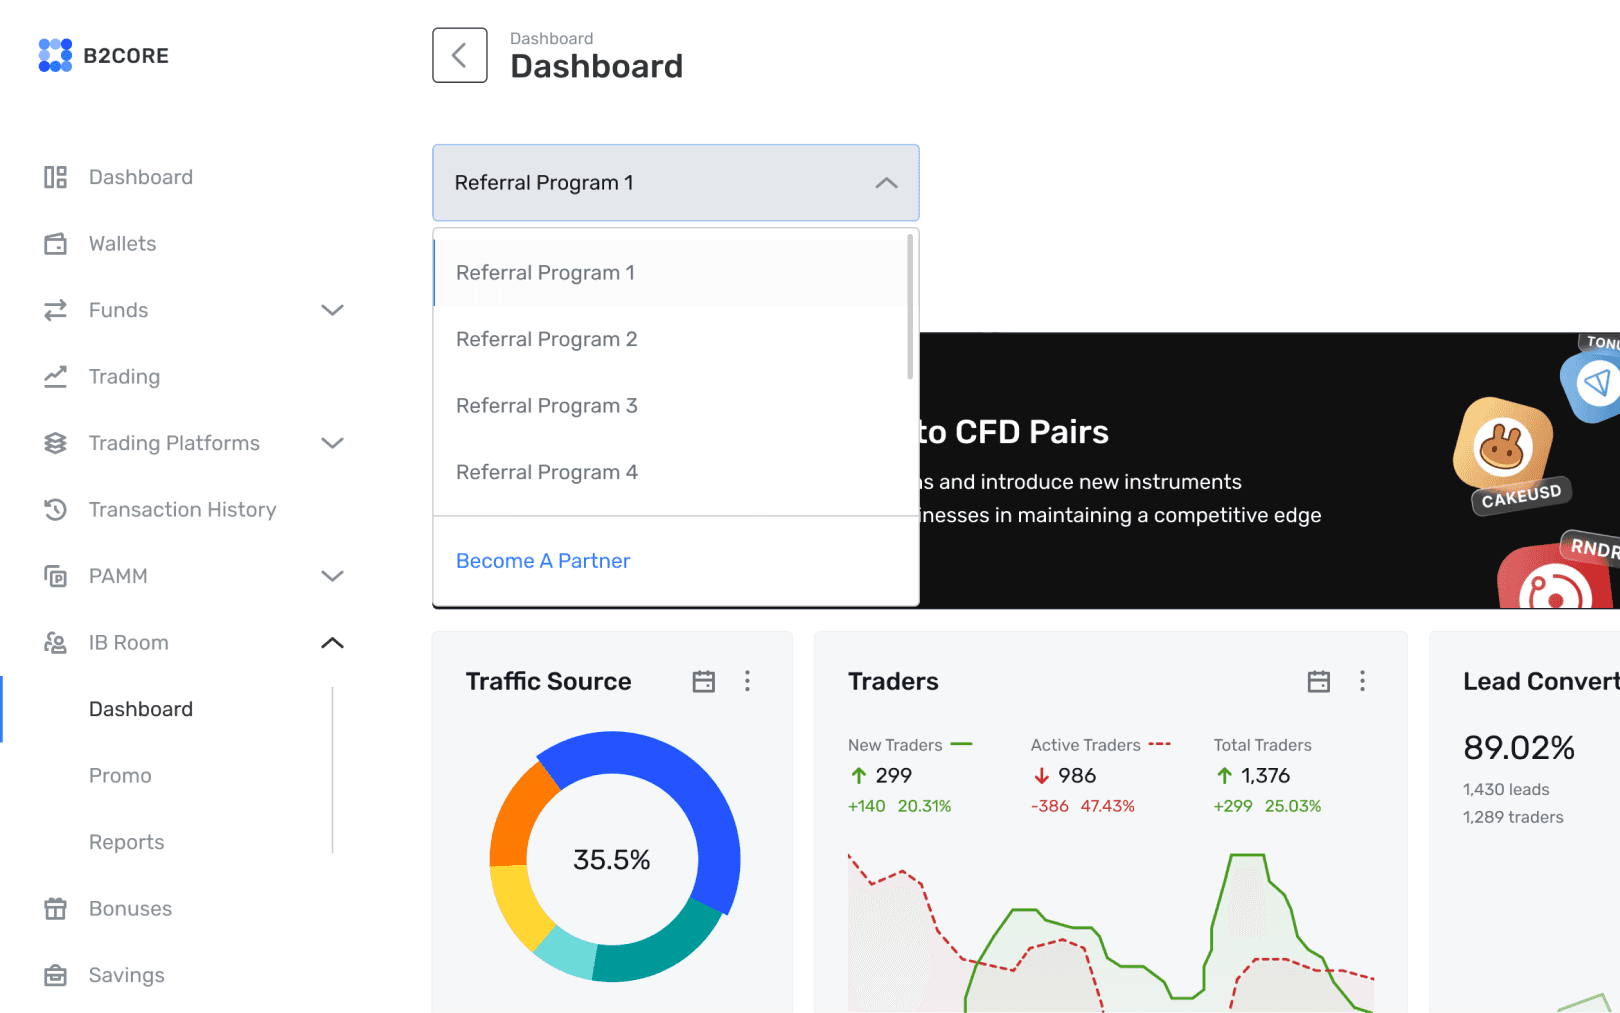Screen dimensions: 1620x1013
Task: Click the 89.02% lead conversion value
Action: click(x=1519, y=747)
